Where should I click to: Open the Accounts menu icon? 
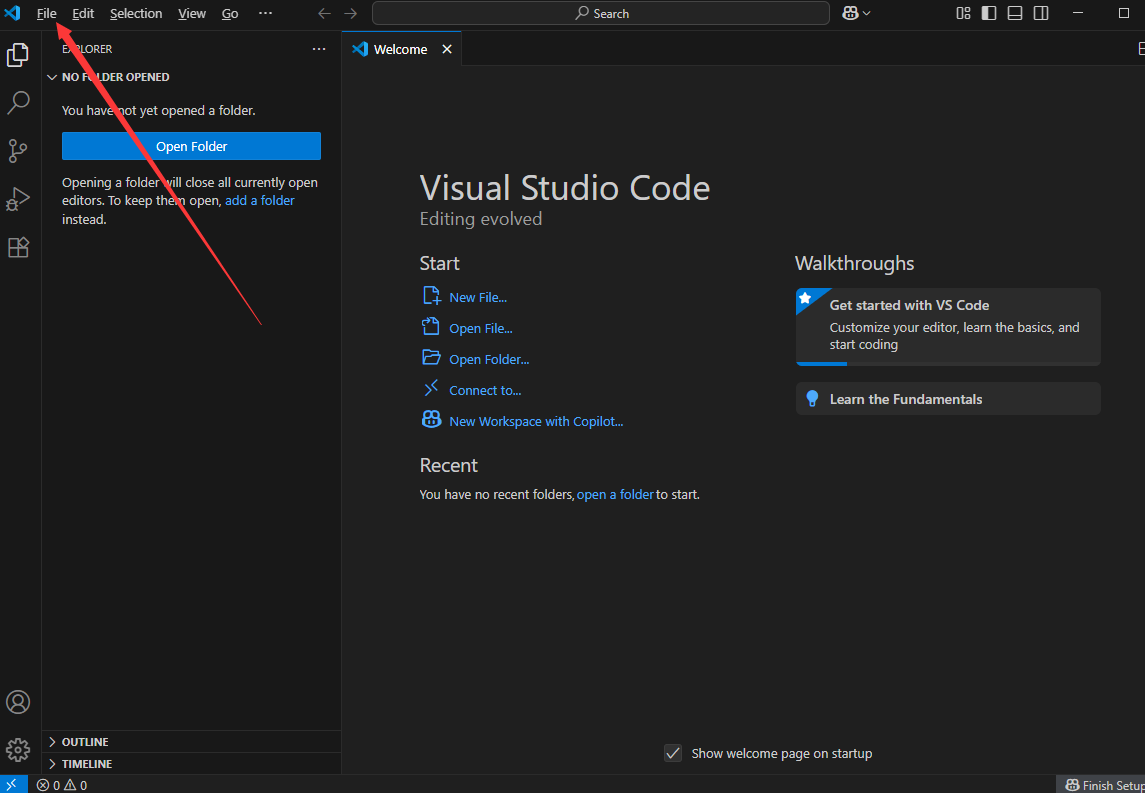pos(18,702)
